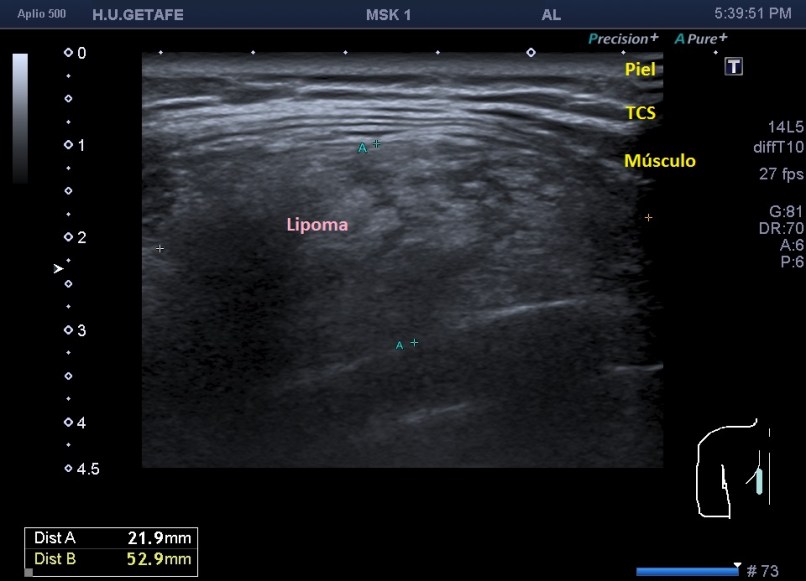Screen dimensions: 806x581
Task: Toggle the APure+ imaging indicator
Action: pos(701,39)
